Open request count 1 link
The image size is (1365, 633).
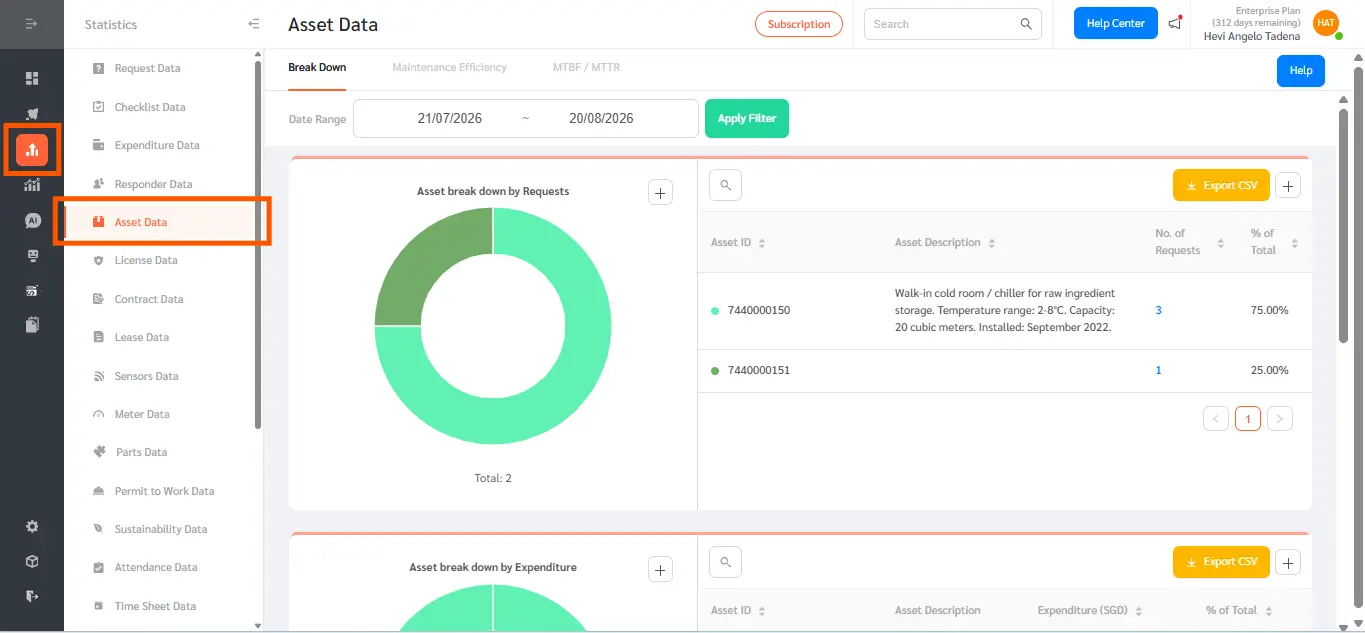1159,371
